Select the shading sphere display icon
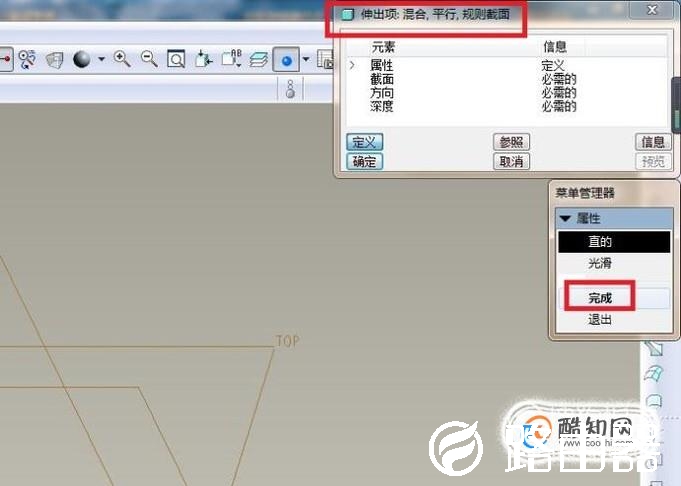 pos(82,59)
